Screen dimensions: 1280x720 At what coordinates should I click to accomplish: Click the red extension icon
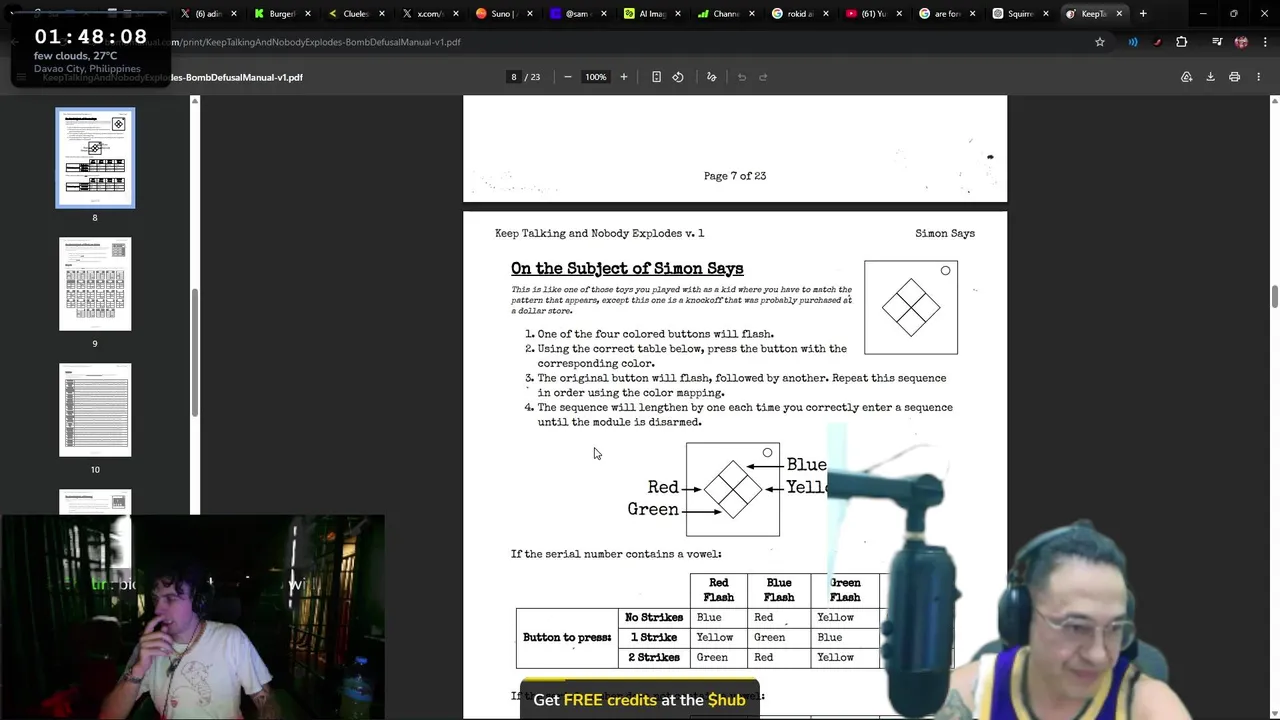point(1157,42)
